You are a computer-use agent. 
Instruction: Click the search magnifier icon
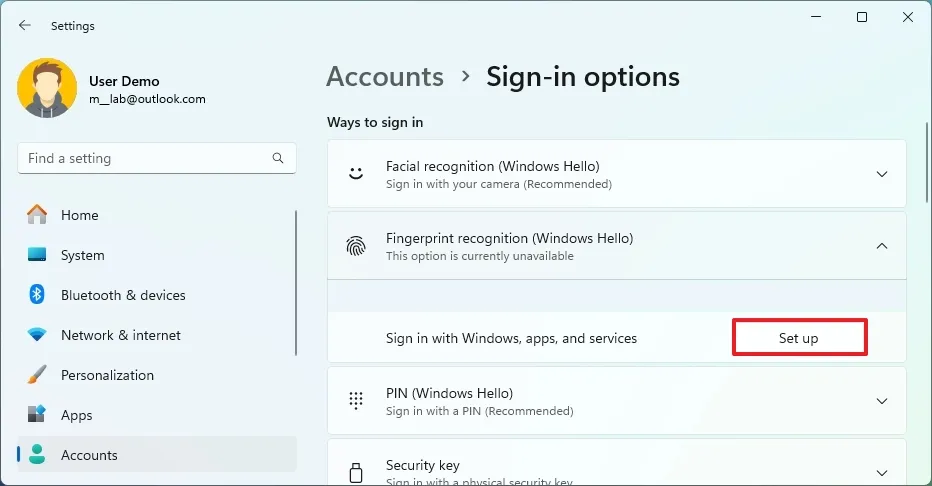pyautogui.click(x=278, y=158)
